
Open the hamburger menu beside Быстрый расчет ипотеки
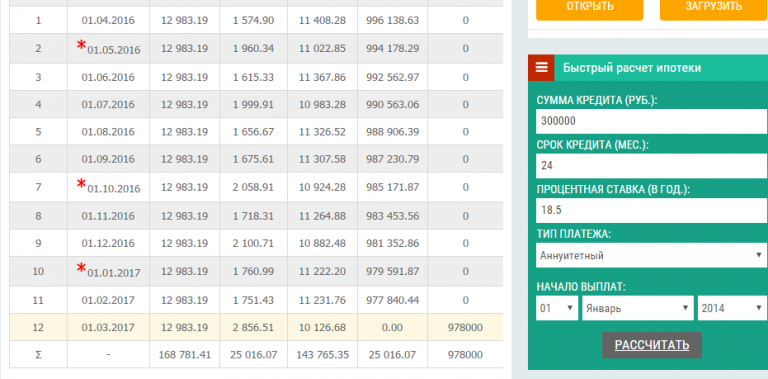tap(541, 68)
